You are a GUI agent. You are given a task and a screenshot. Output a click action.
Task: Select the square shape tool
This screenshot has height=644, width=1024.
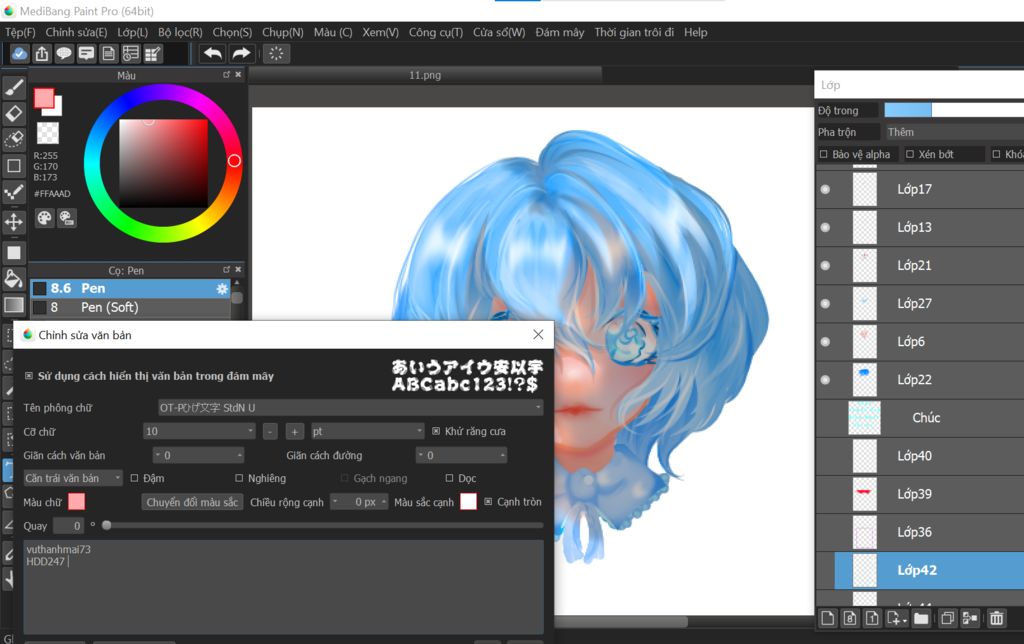tap(14, 166)
